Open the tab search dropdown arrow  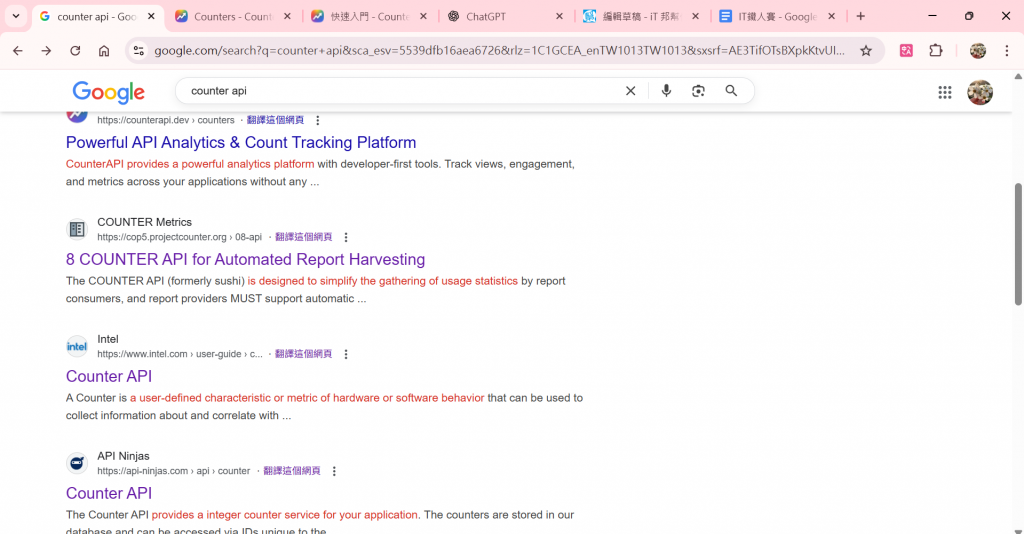[16, 16]
